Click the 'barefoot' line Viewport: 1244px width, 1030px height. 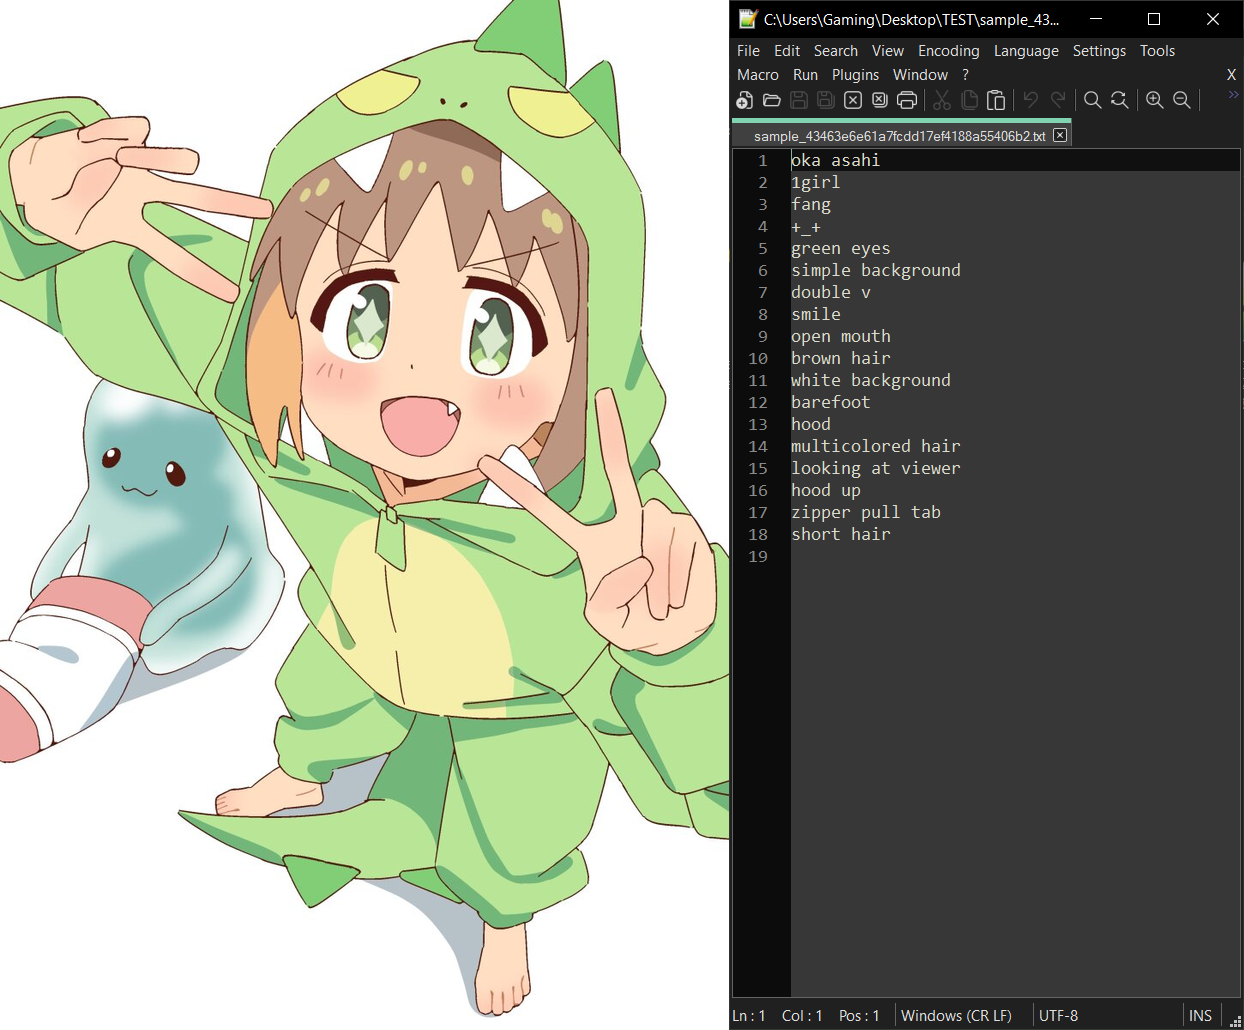[831, 402]
